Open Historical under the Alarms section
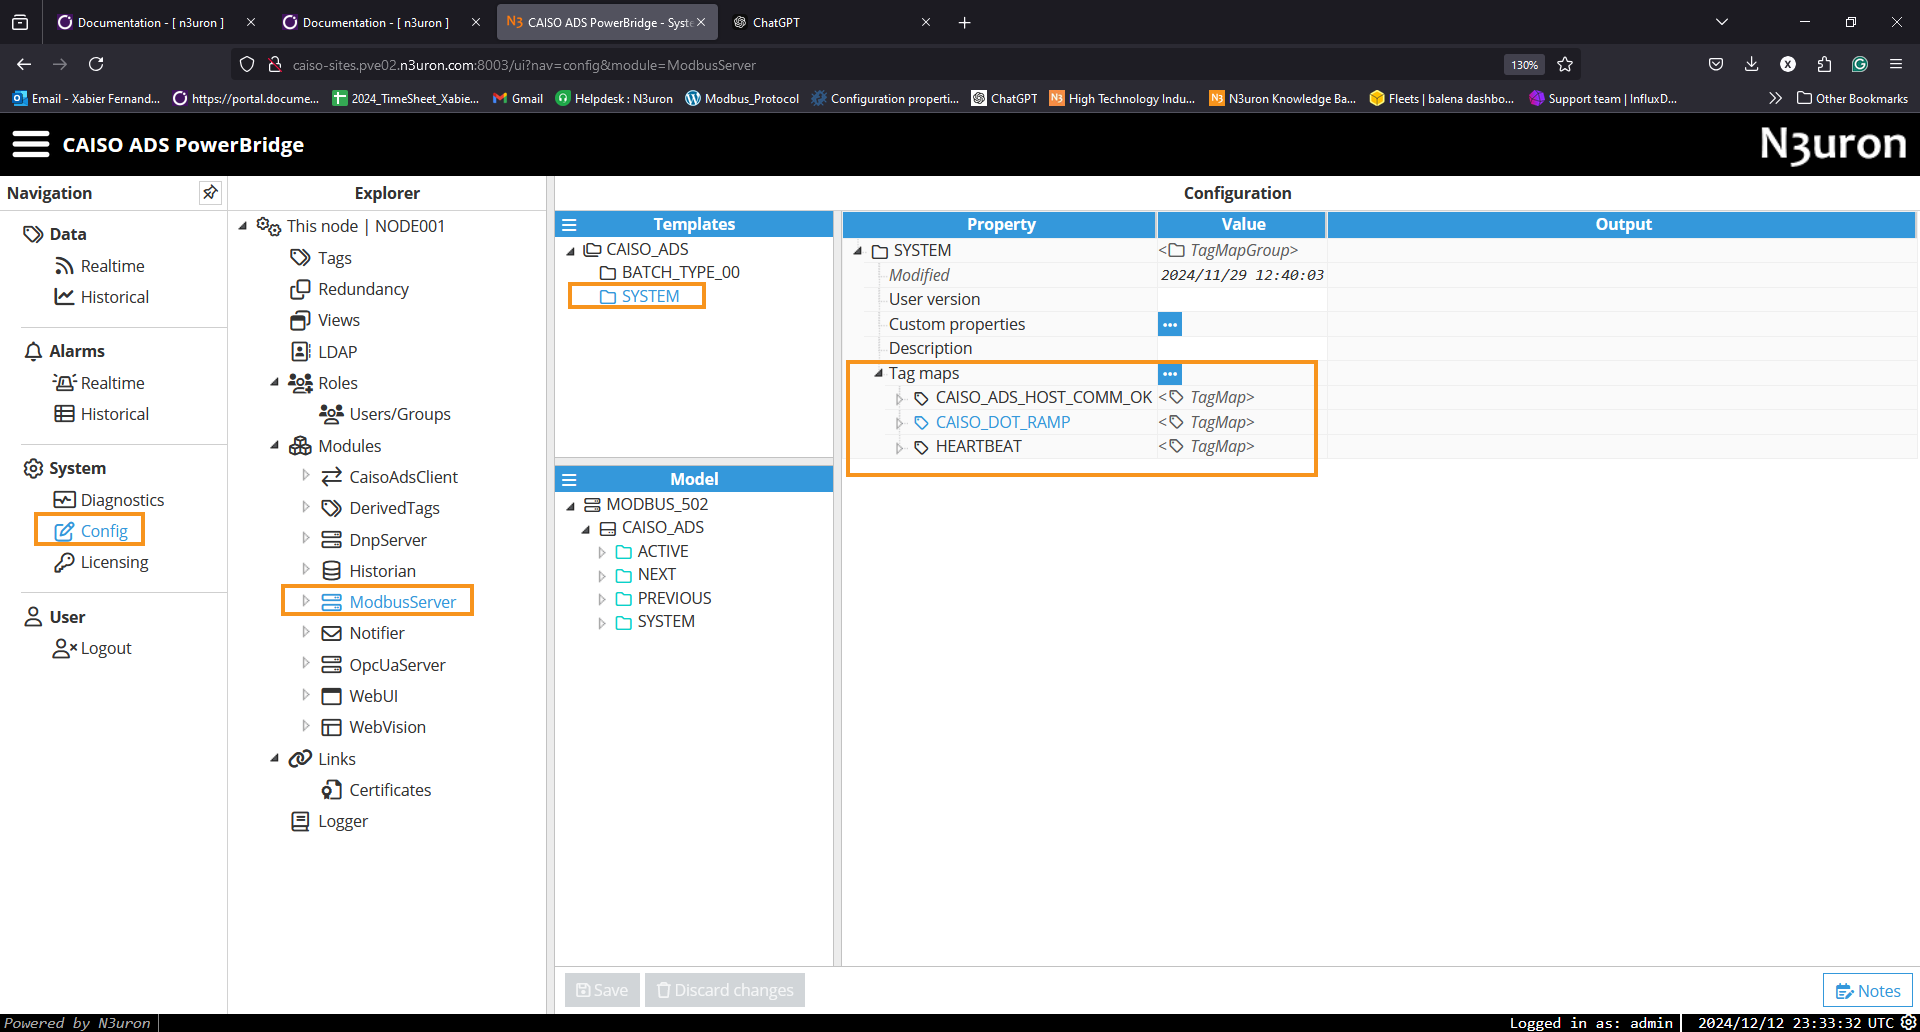This screenshot has width=1920, height=1032. coord(101,414)
